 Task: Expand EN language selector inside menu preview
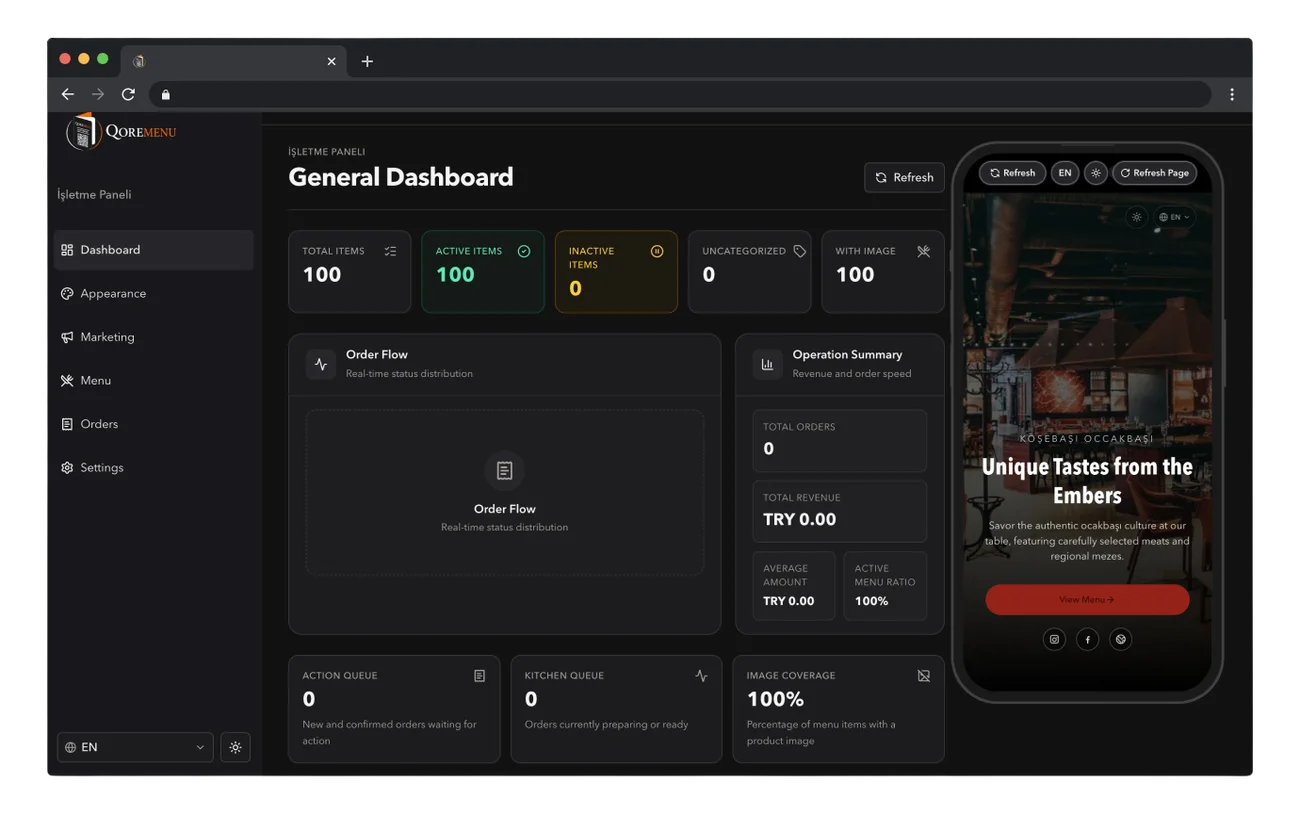click(1175, 217)
